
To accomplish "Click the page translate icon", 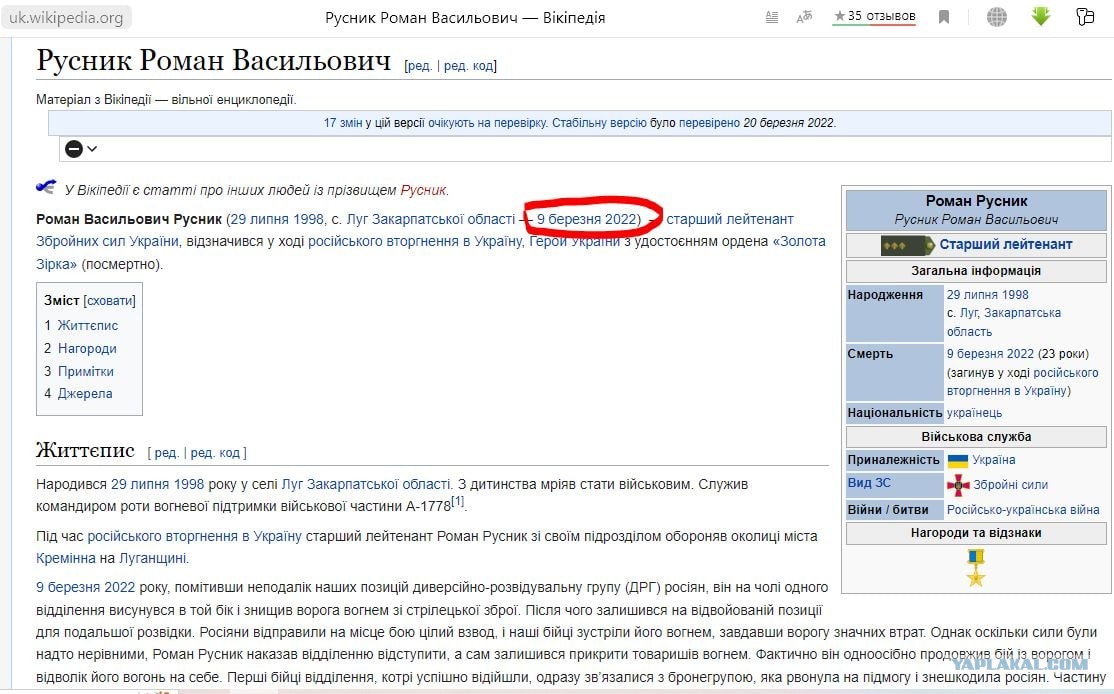I will [804, 17].
